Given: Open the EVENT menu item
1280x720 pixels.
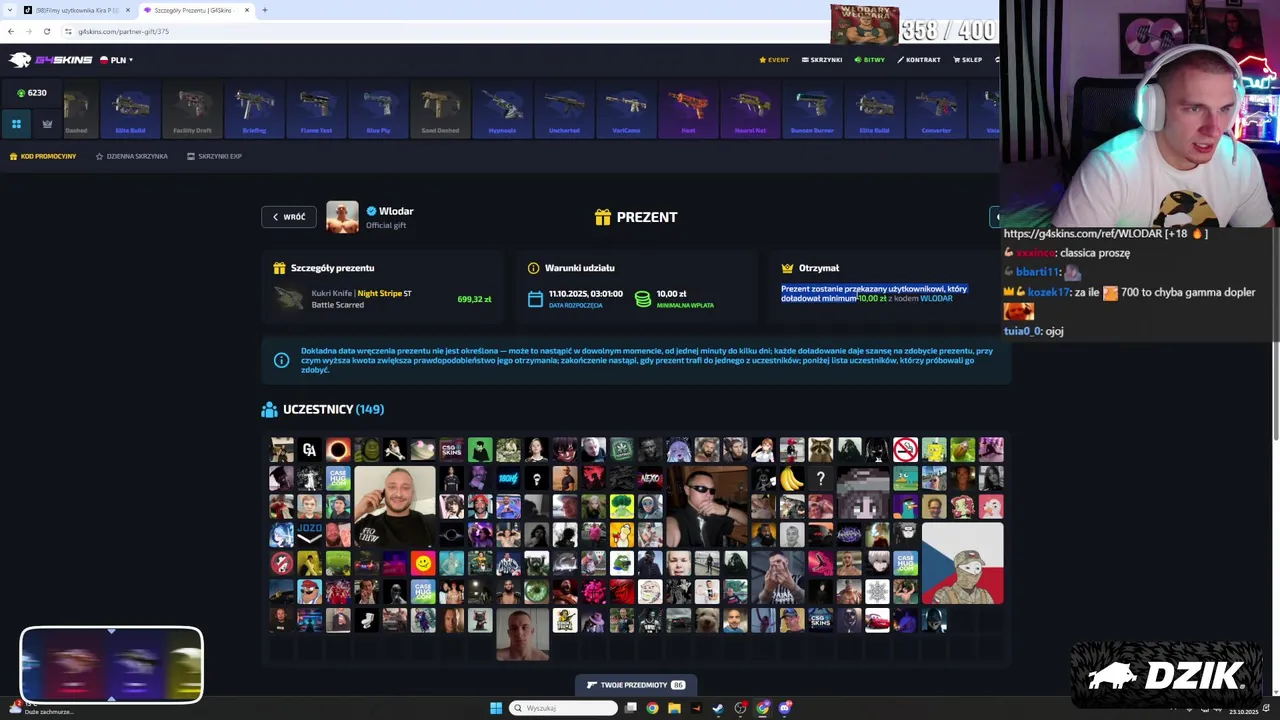Looking at the screenshot, I should 774,60.
